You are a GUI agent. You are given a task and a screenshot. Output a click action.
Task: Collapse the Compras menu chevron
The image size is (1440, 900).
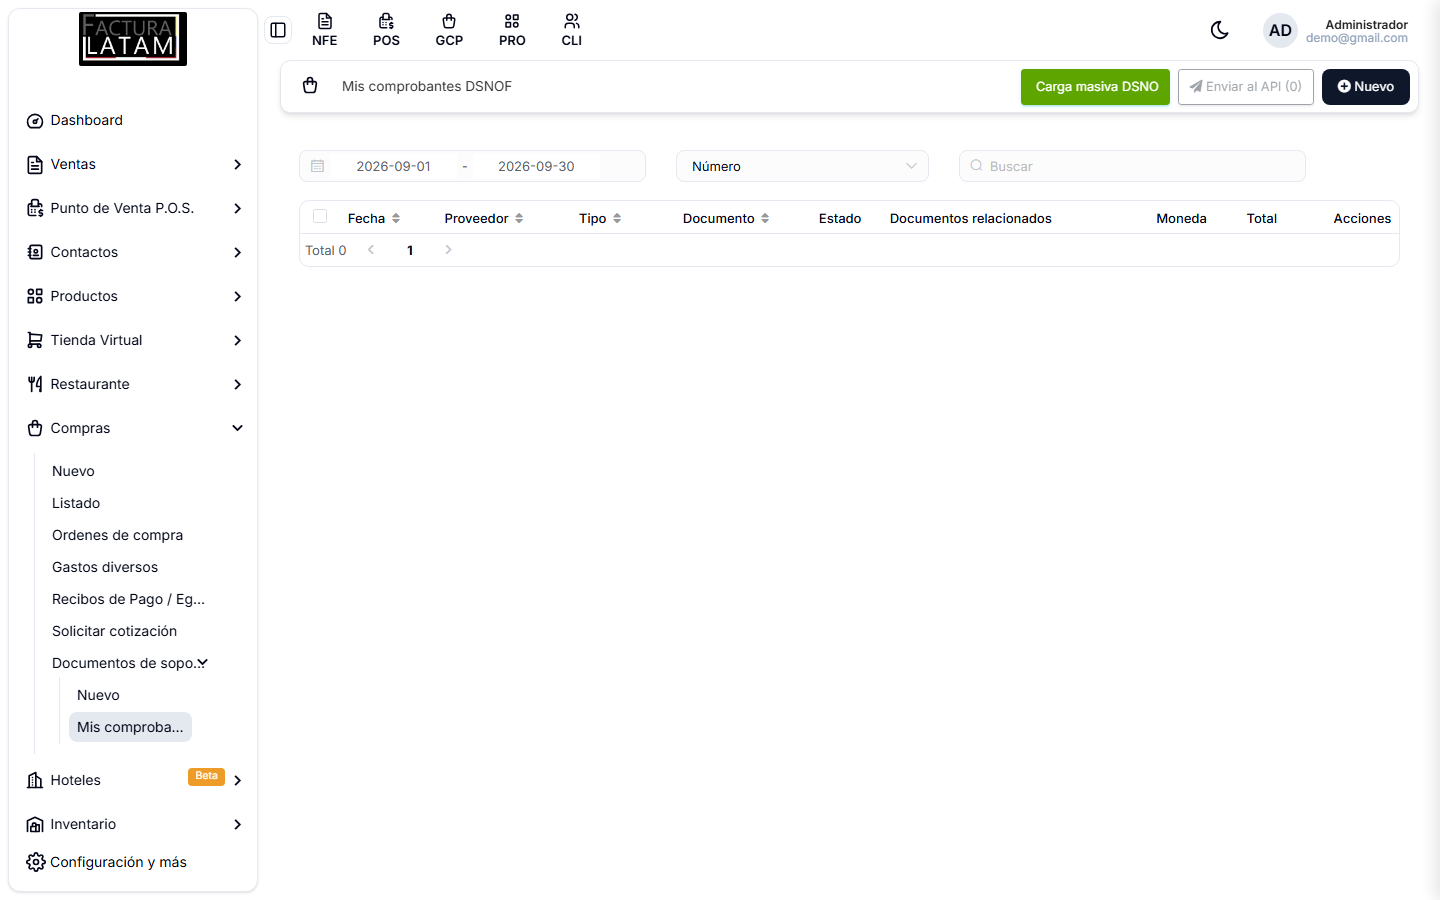(x=237, y=428)
